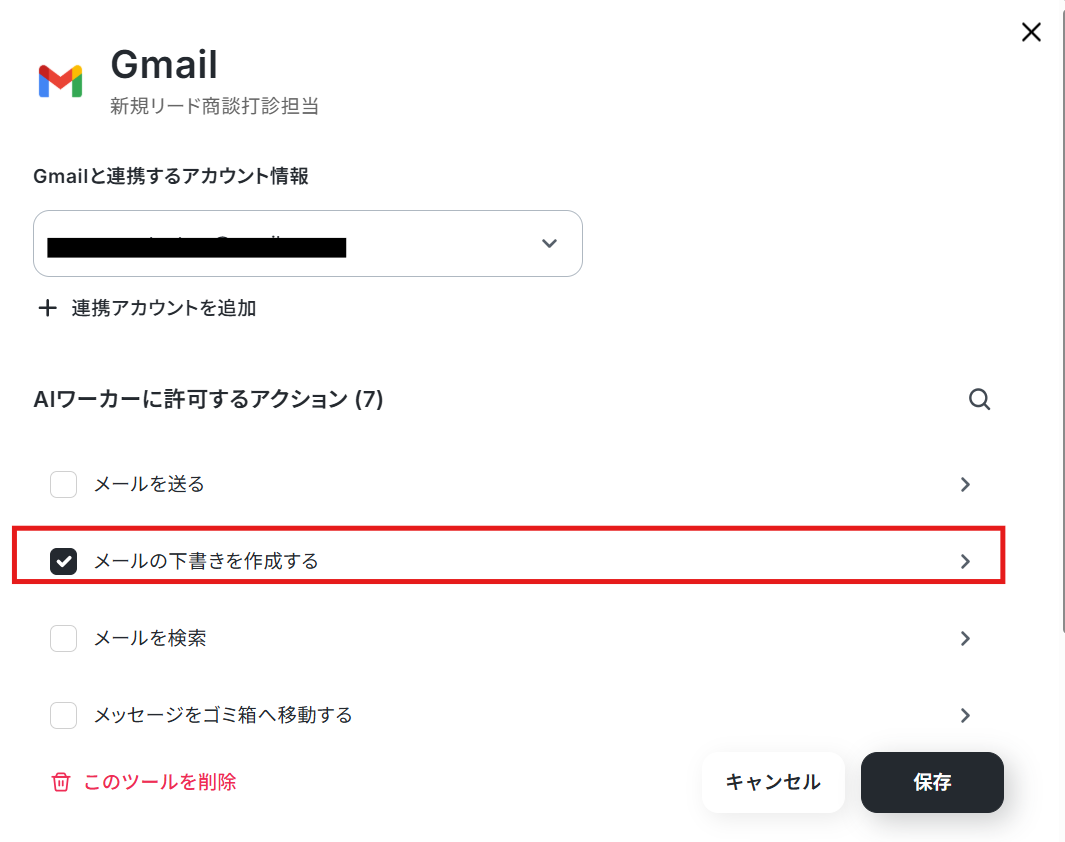Close the Gmail dialog with X
Image resolution: width=1065 pixels, height=842 pixels.
click(1031, 32)
